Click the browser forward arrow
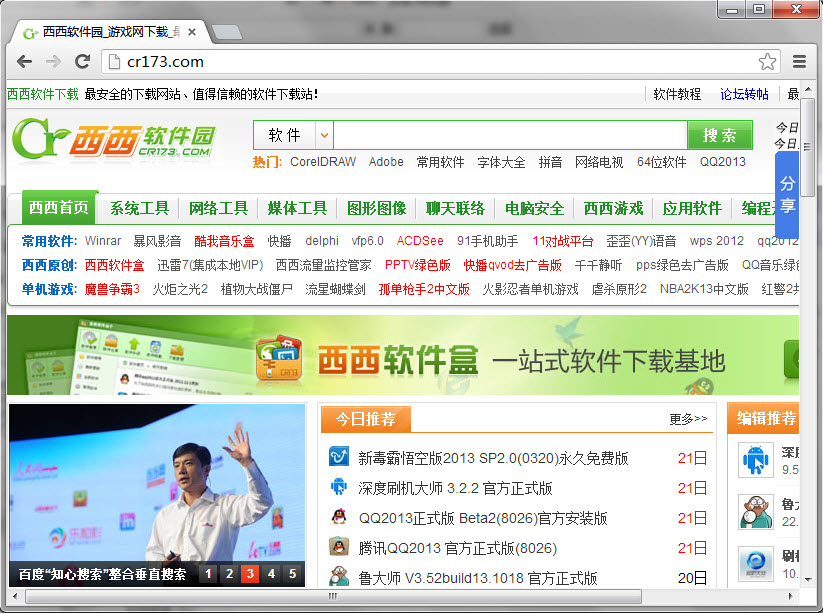Viewport: 823px width, 613px height. pos(53,62)
